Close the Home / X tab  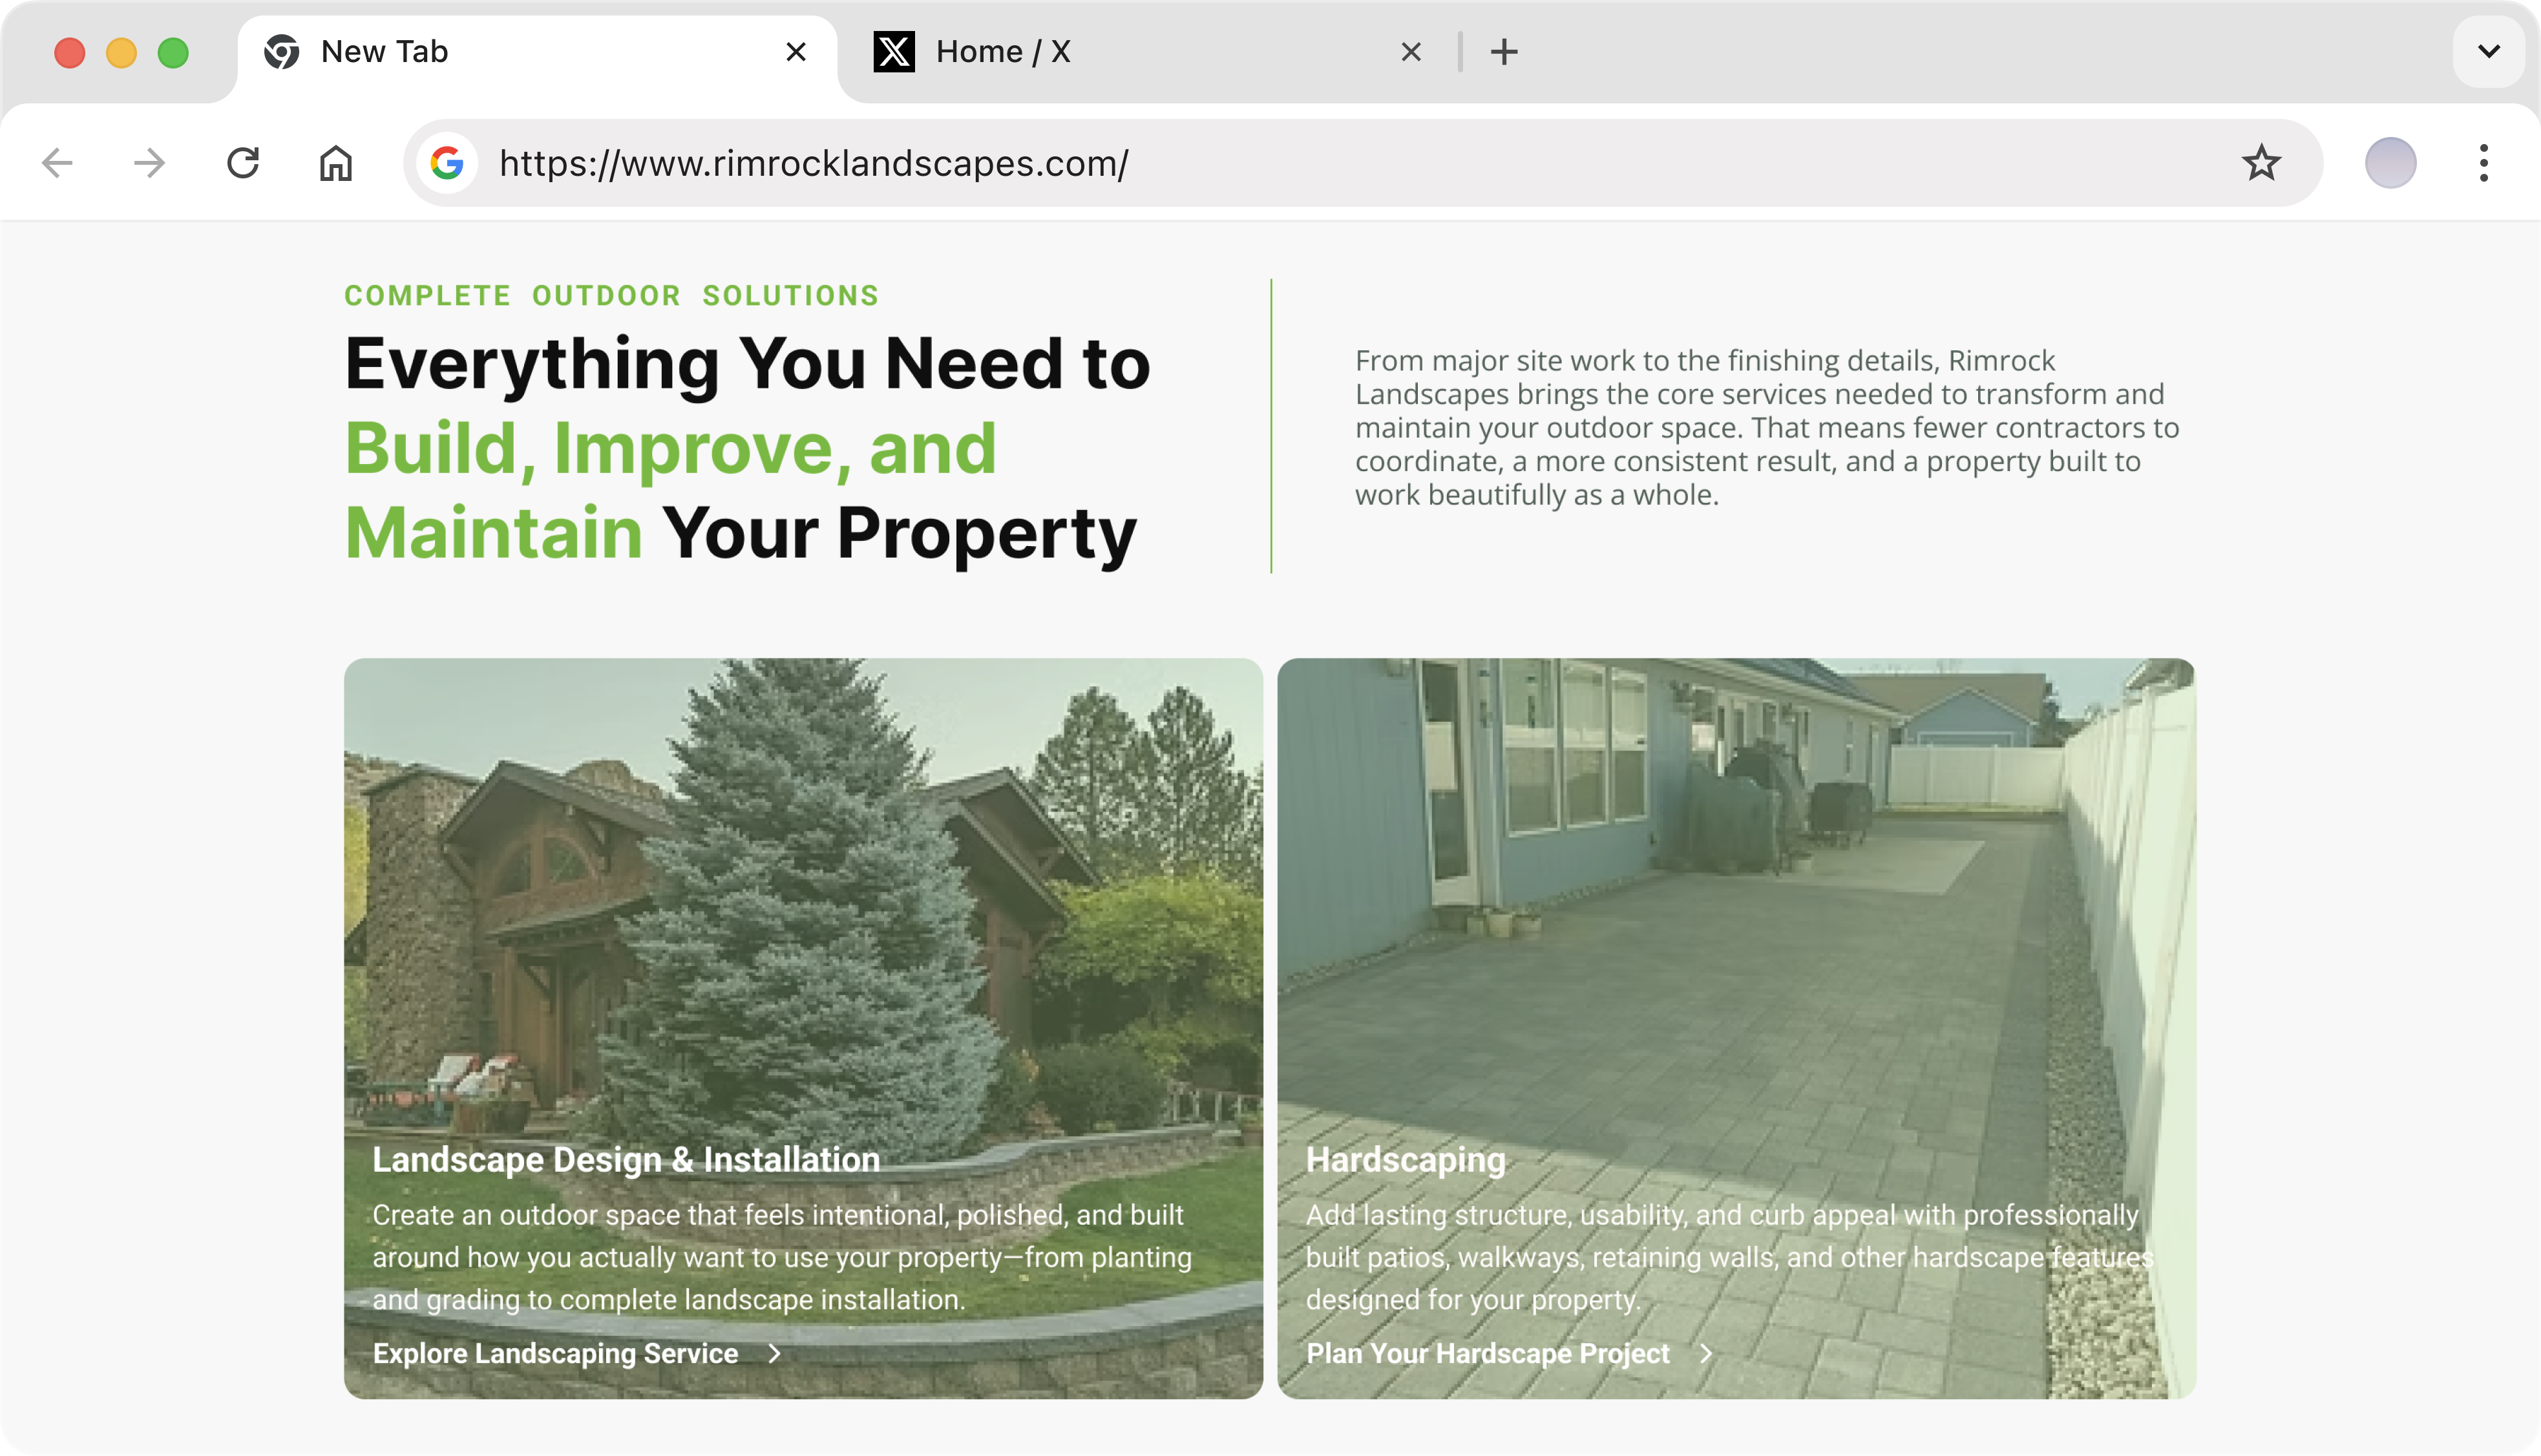[1411, 52]
